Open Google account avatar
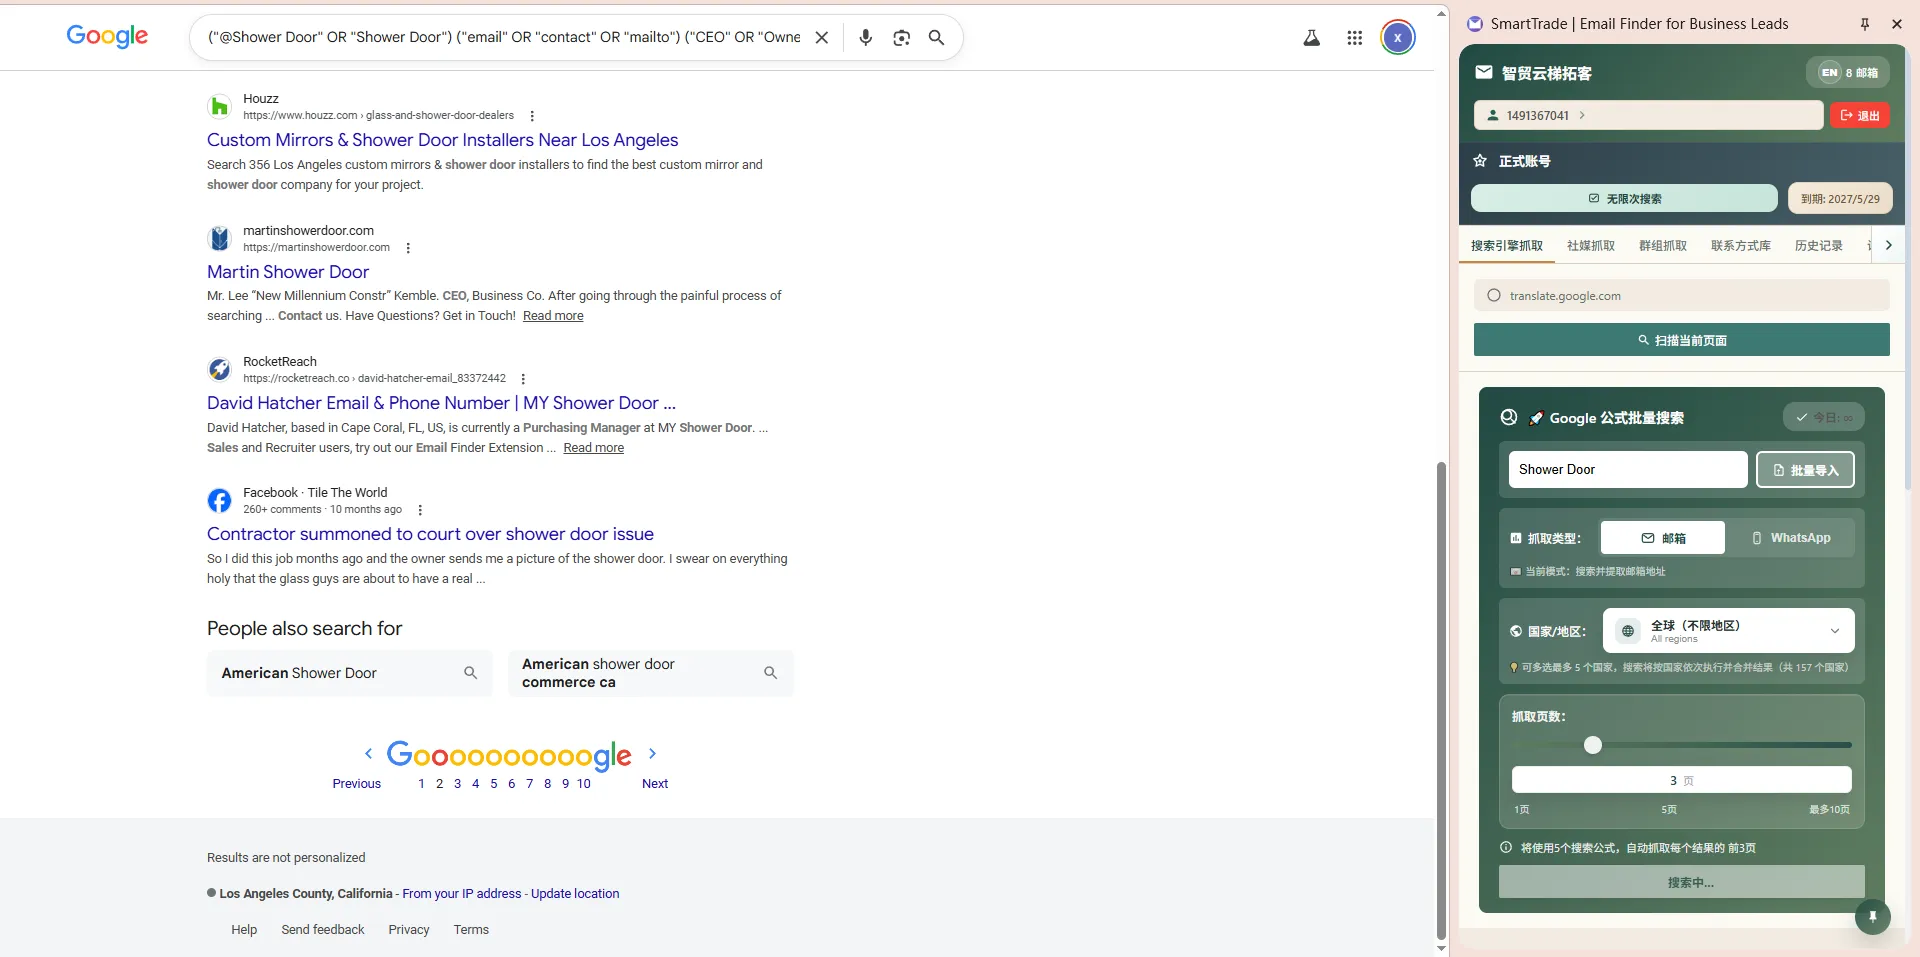 (1398, 38)
